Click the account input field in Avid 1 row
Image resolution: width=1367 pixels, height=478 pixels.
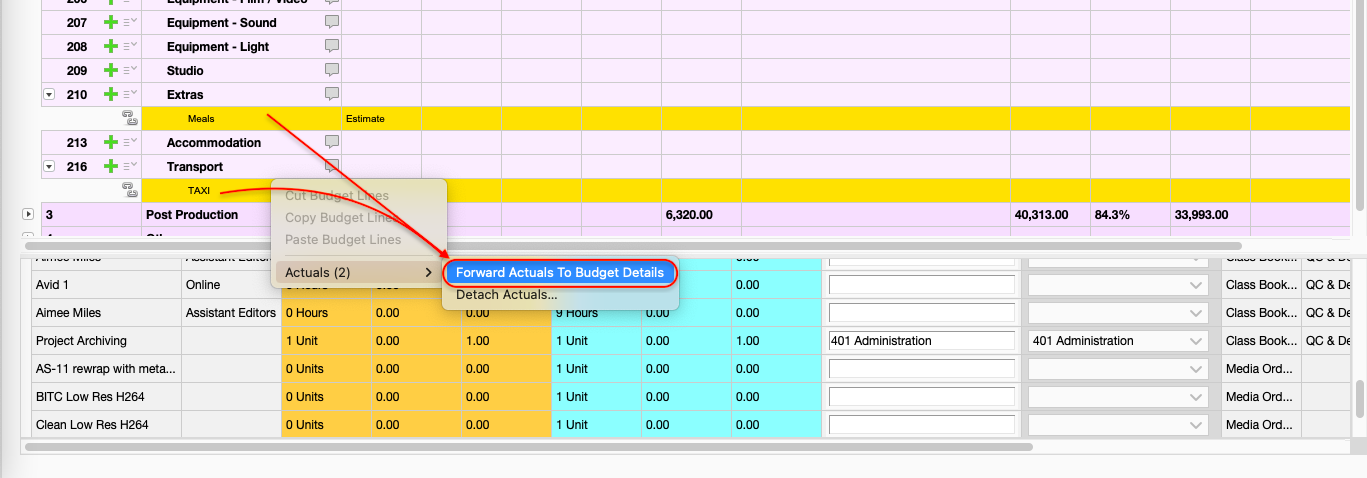921,285
